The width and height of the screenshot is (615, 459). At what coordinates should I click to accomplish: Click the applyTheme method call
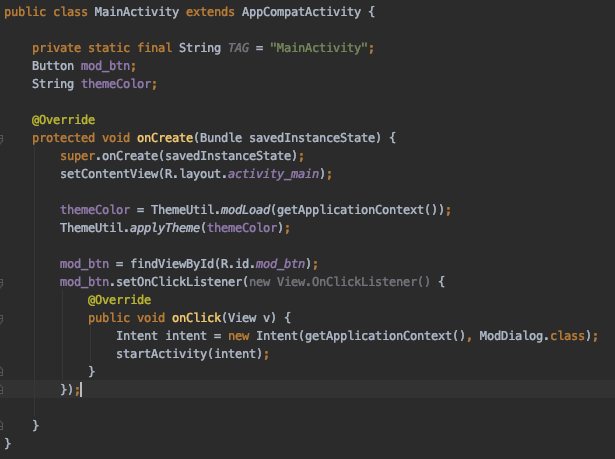click(165, 228)
